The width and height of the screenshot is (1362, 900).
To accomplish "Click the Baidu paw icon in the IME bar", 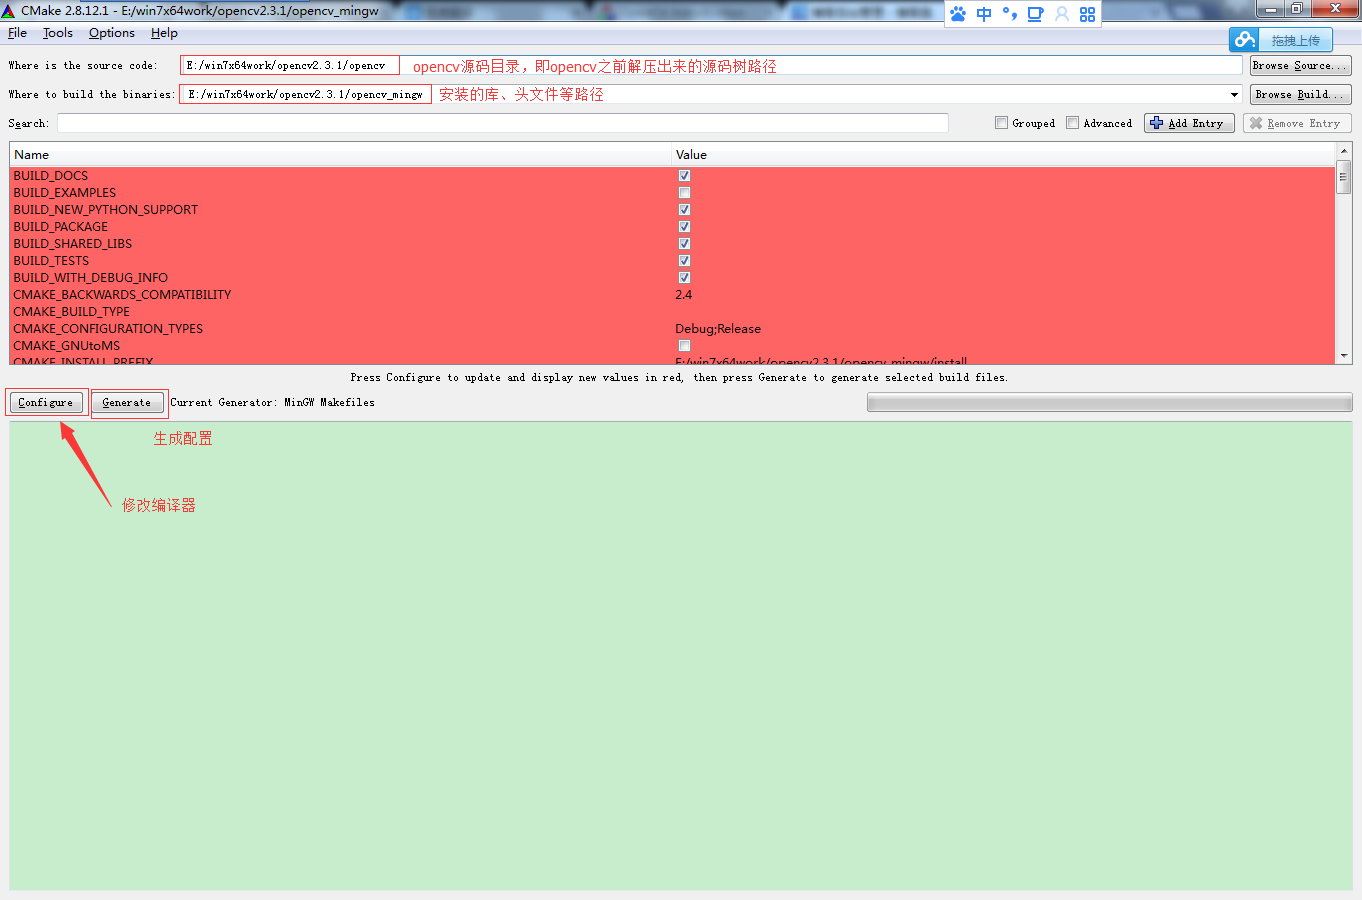I will (x=958, y=14).
